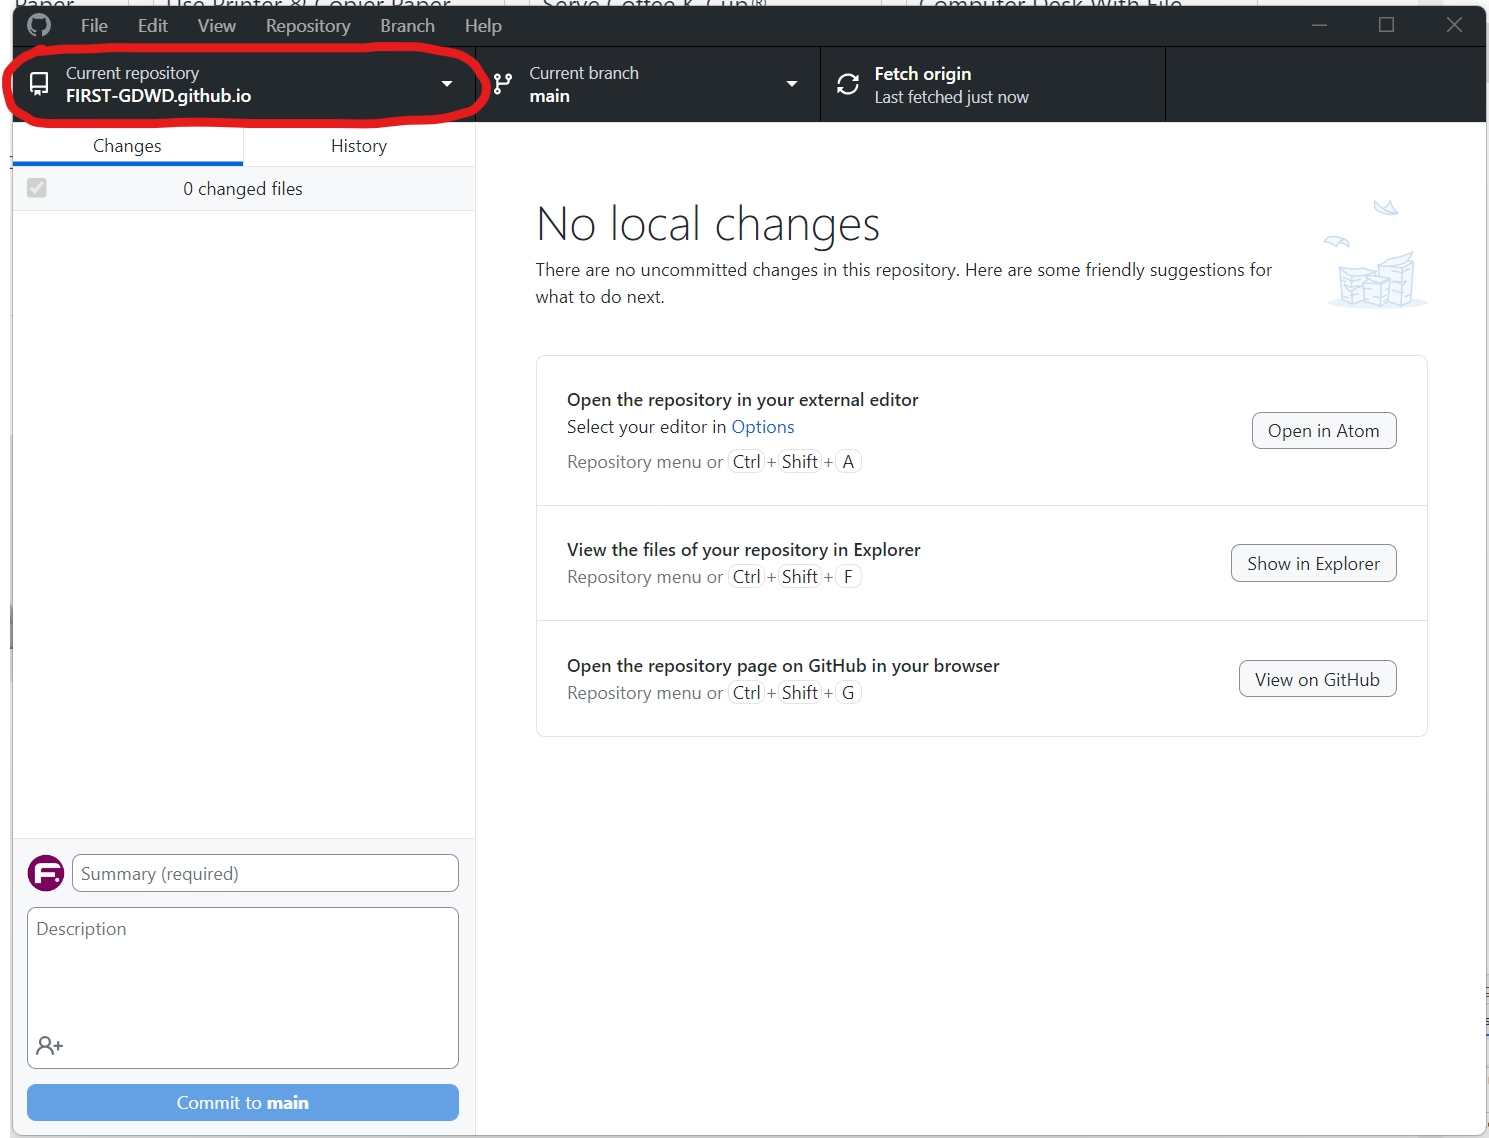Click the Show in Explorer button
This screenshot has width=1489, height=1138.
tap(1314, 564)
